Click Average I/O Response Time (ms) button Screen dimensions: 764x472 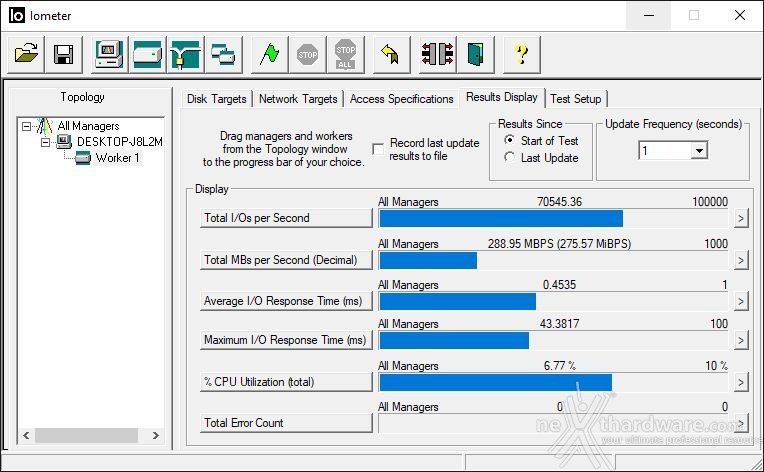286,301
